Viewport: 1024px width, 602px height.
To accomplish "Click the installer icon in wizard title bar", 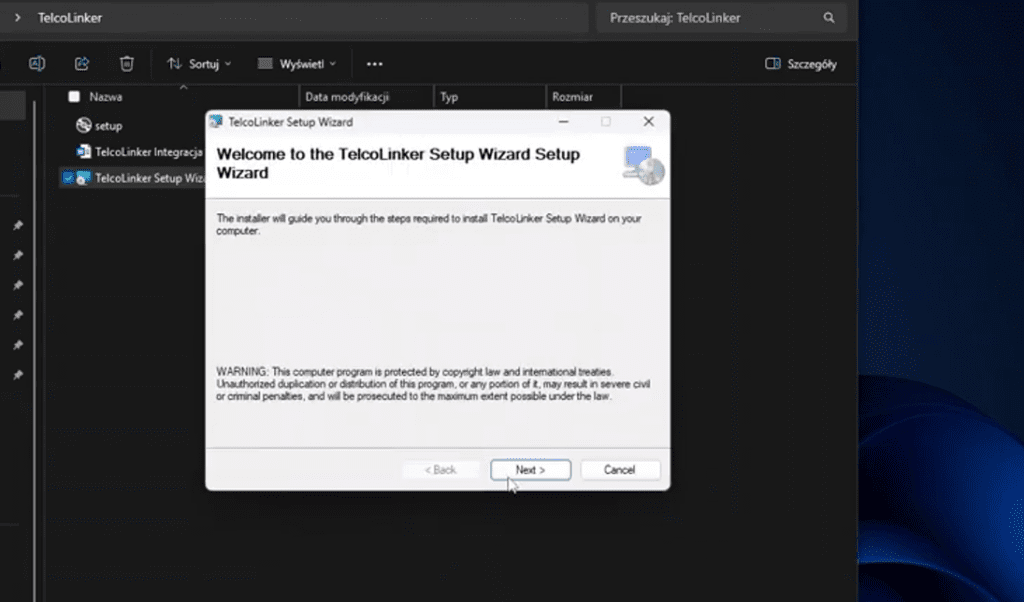I will [216, 122].
